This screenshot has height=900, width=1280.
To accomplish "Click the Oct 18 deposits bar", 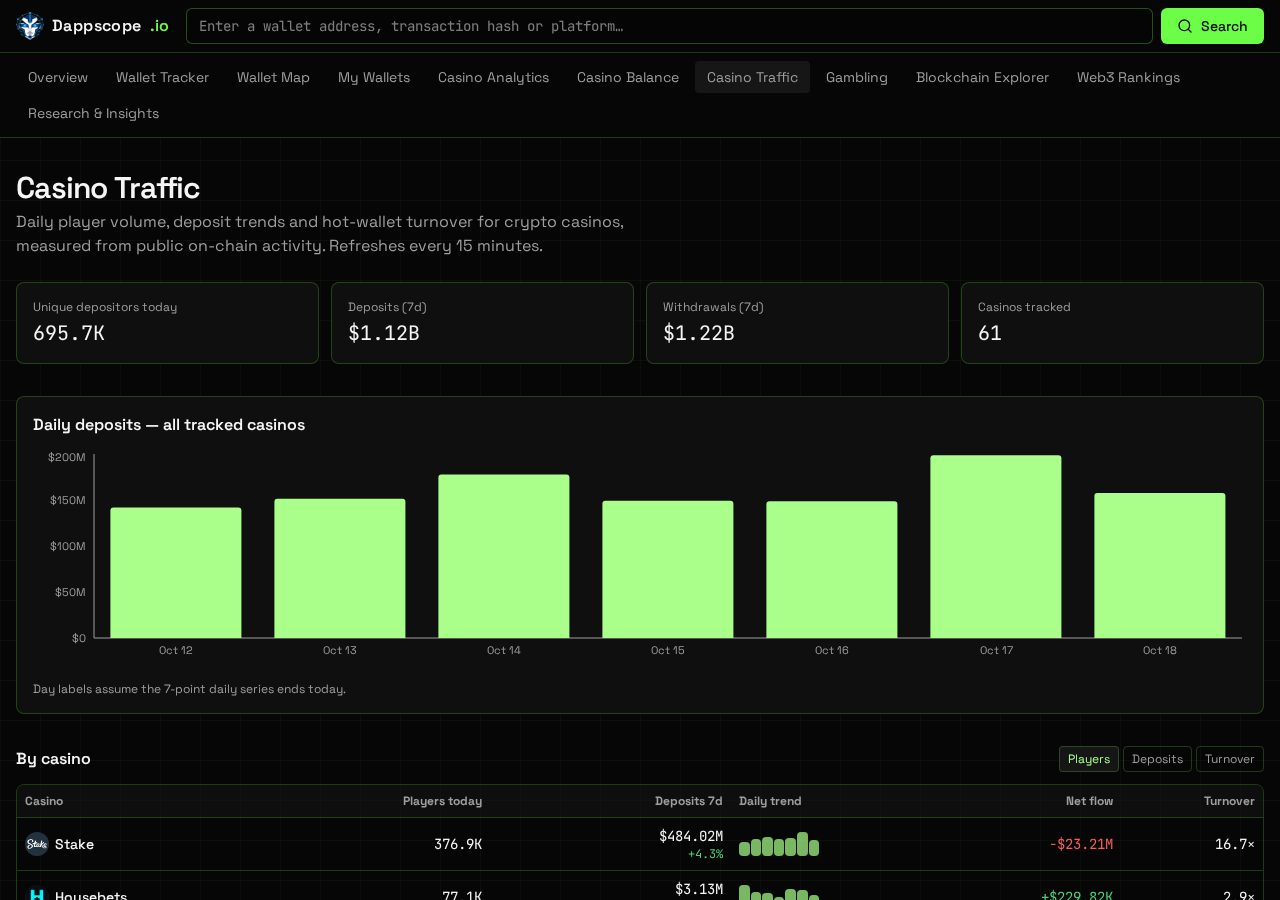I will tap(1160, 566).
